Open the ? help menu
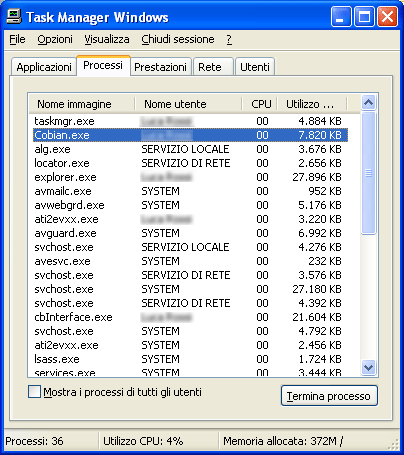Image resolution: width=404 pixels, height=455 pixels. tap(229, 39)
